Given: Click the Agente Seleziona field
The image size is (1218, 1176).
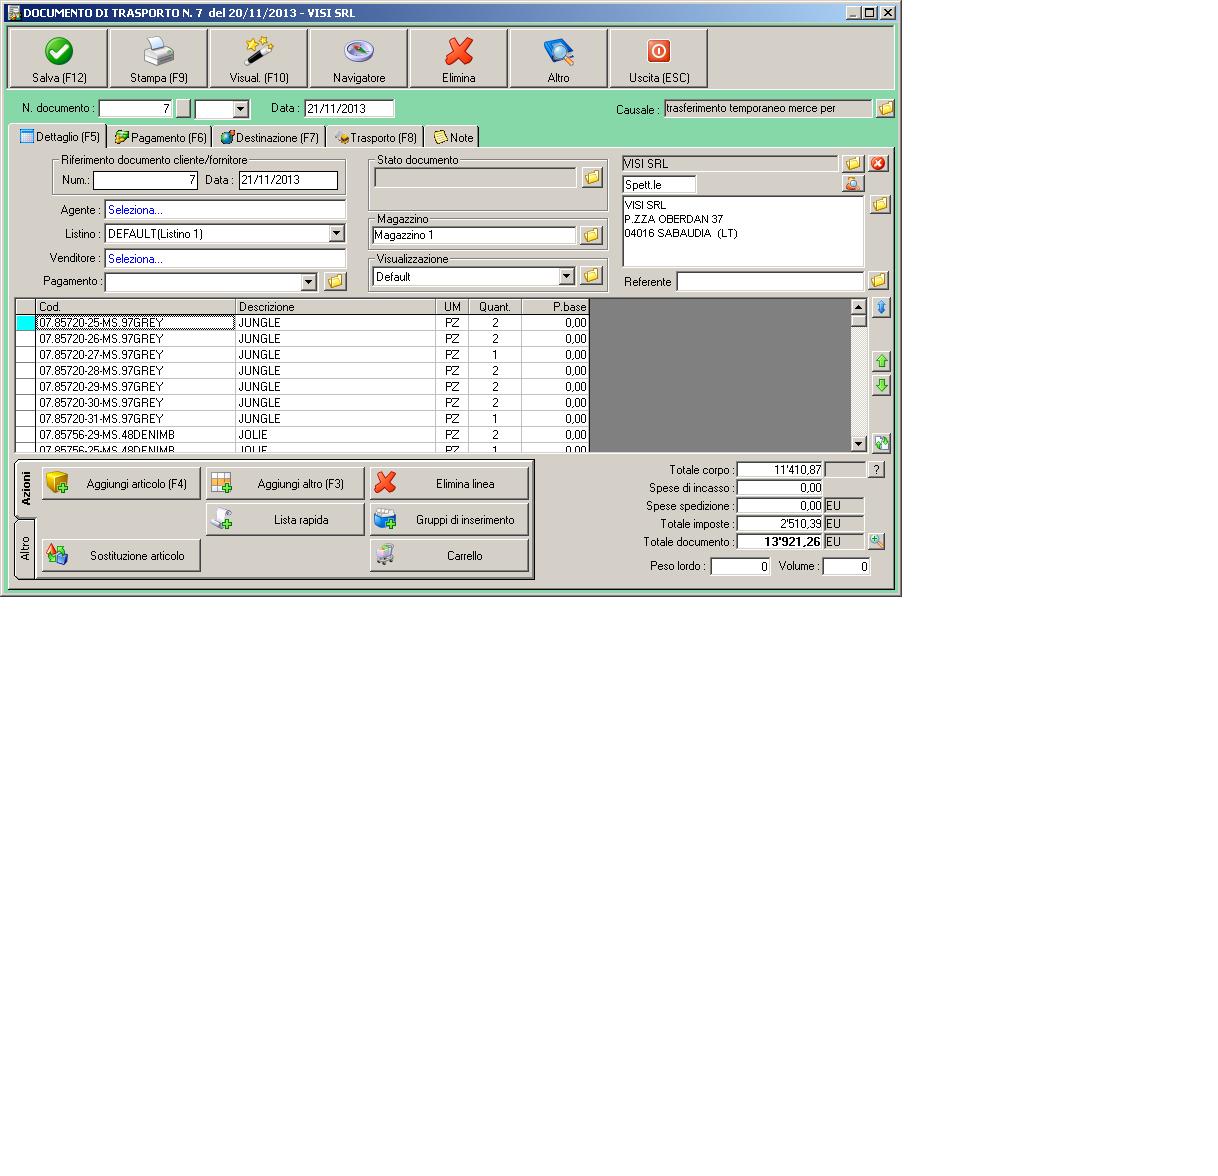Looking at the screenshot, I should (225, 210).
